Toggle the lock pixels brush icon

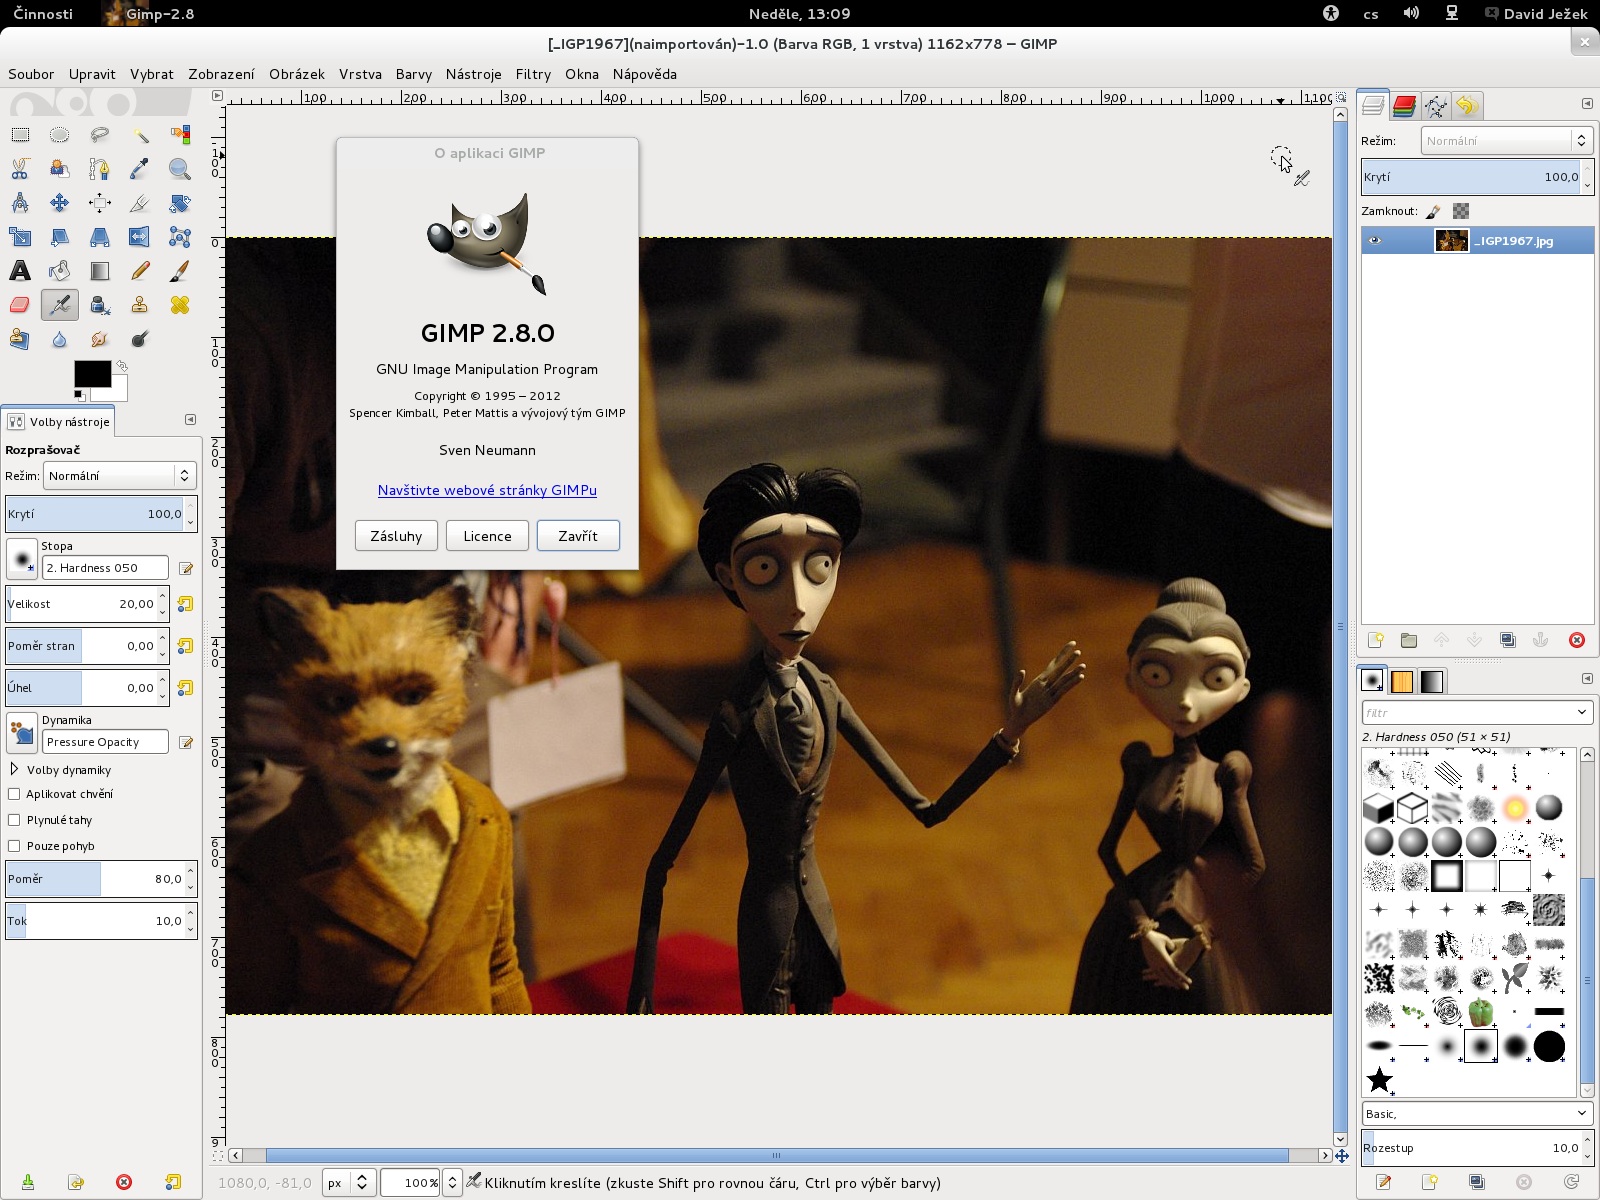click(1433, 211)
